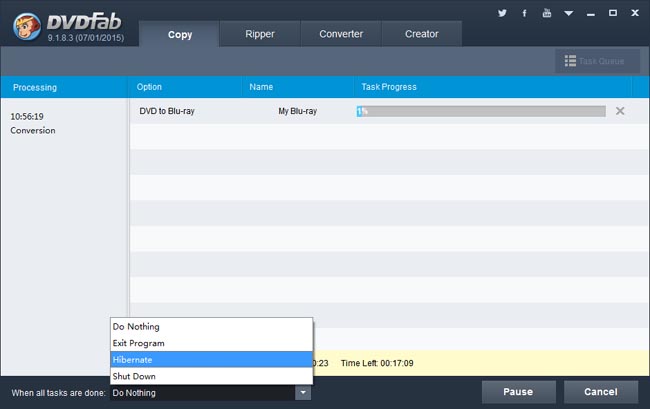Switch to the Creator tab

pyautogui.click(x=421, y=34)
